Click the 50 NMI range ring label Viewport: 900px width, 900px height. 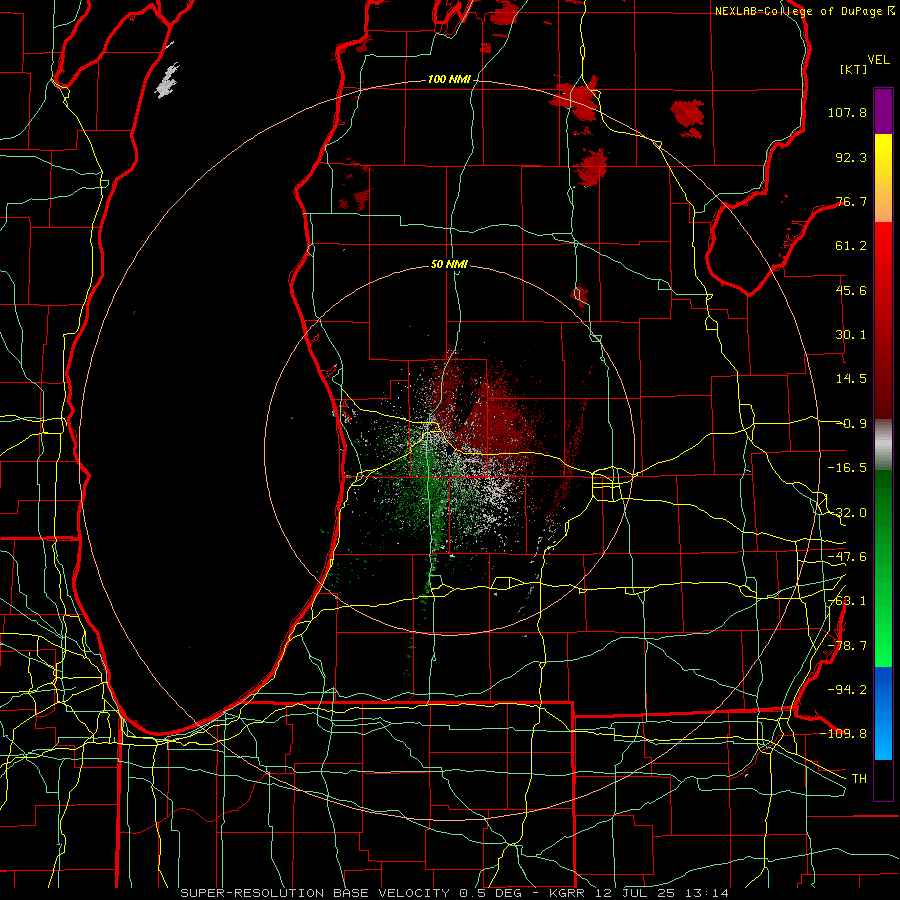tap(449, 265)
